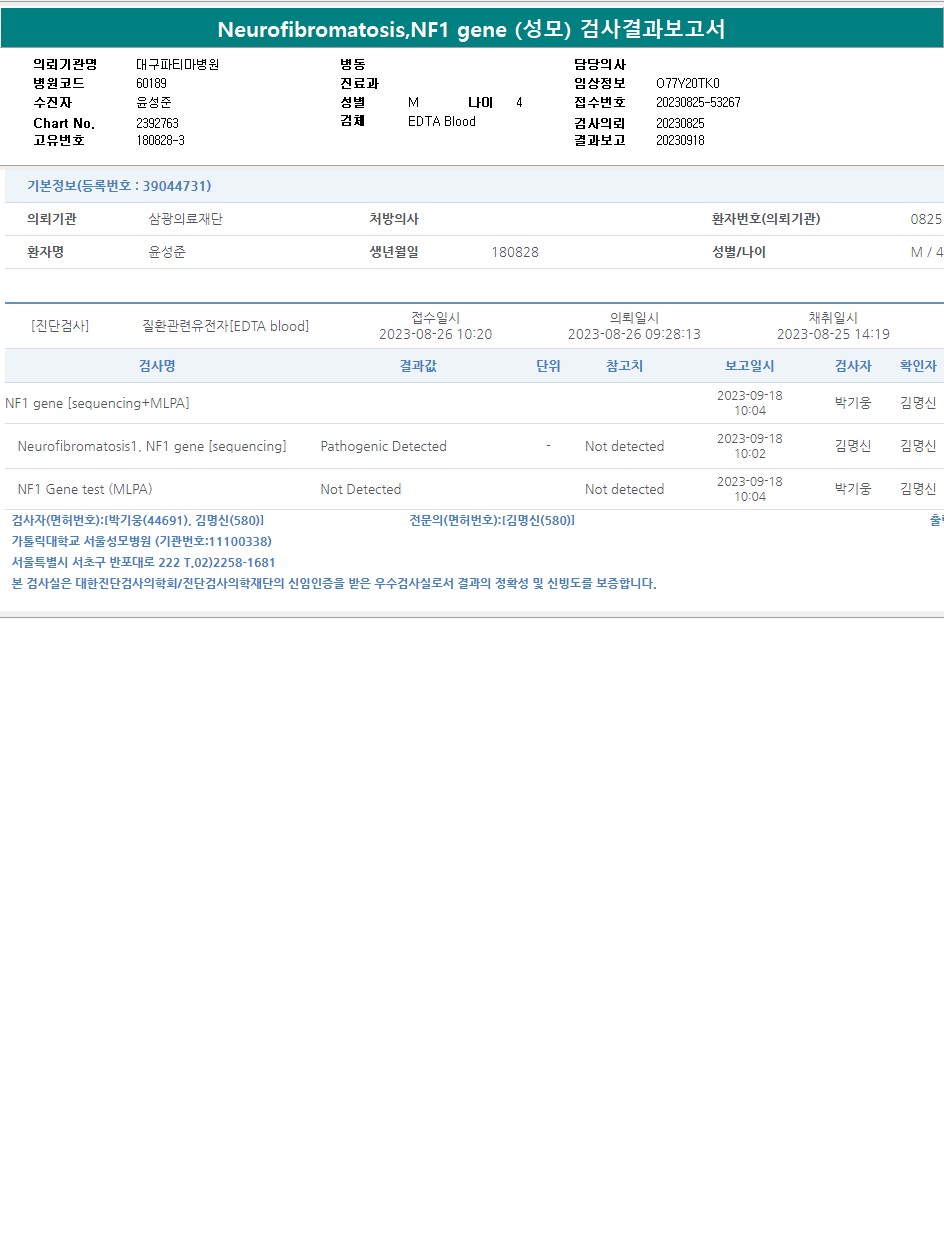The image size is (944, 1242).
Task: Click '결과값' column header
Action: (418, 366)
